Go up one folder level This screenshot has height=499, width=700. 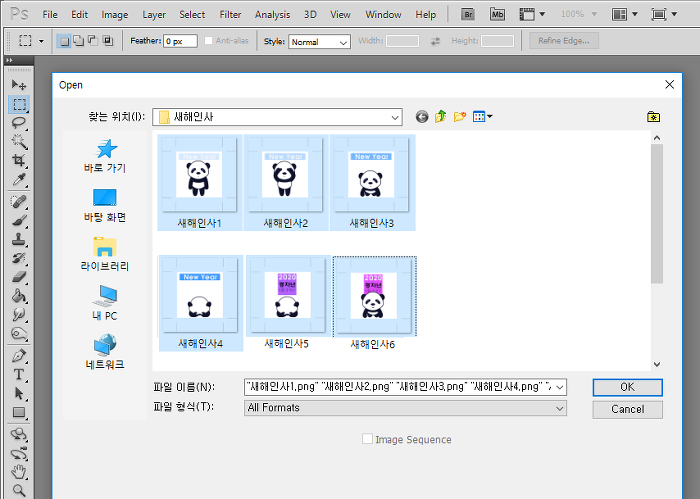point(440,117)
